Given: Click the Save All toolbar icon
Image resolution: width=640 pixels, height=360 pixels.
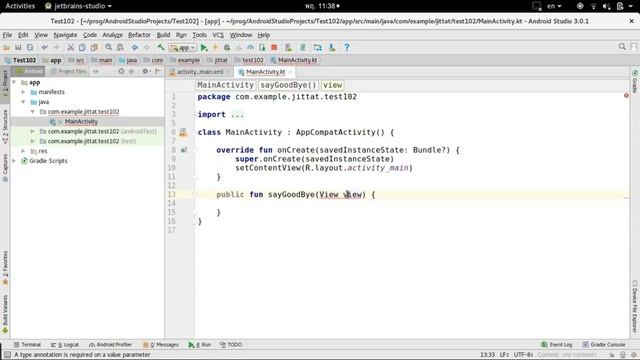Looking at the screenshot, I should coord(18,48).
